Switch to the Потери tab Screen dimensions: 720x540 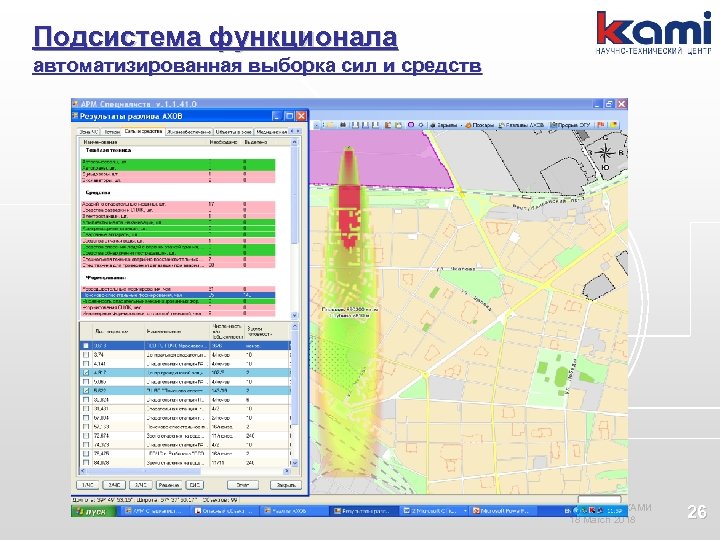click(x=112, y=132)
